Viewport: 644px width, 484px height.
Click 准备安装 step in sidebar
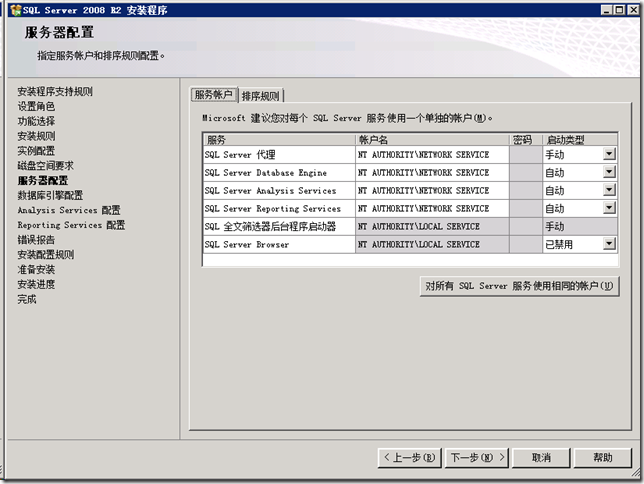click(36, 270)
